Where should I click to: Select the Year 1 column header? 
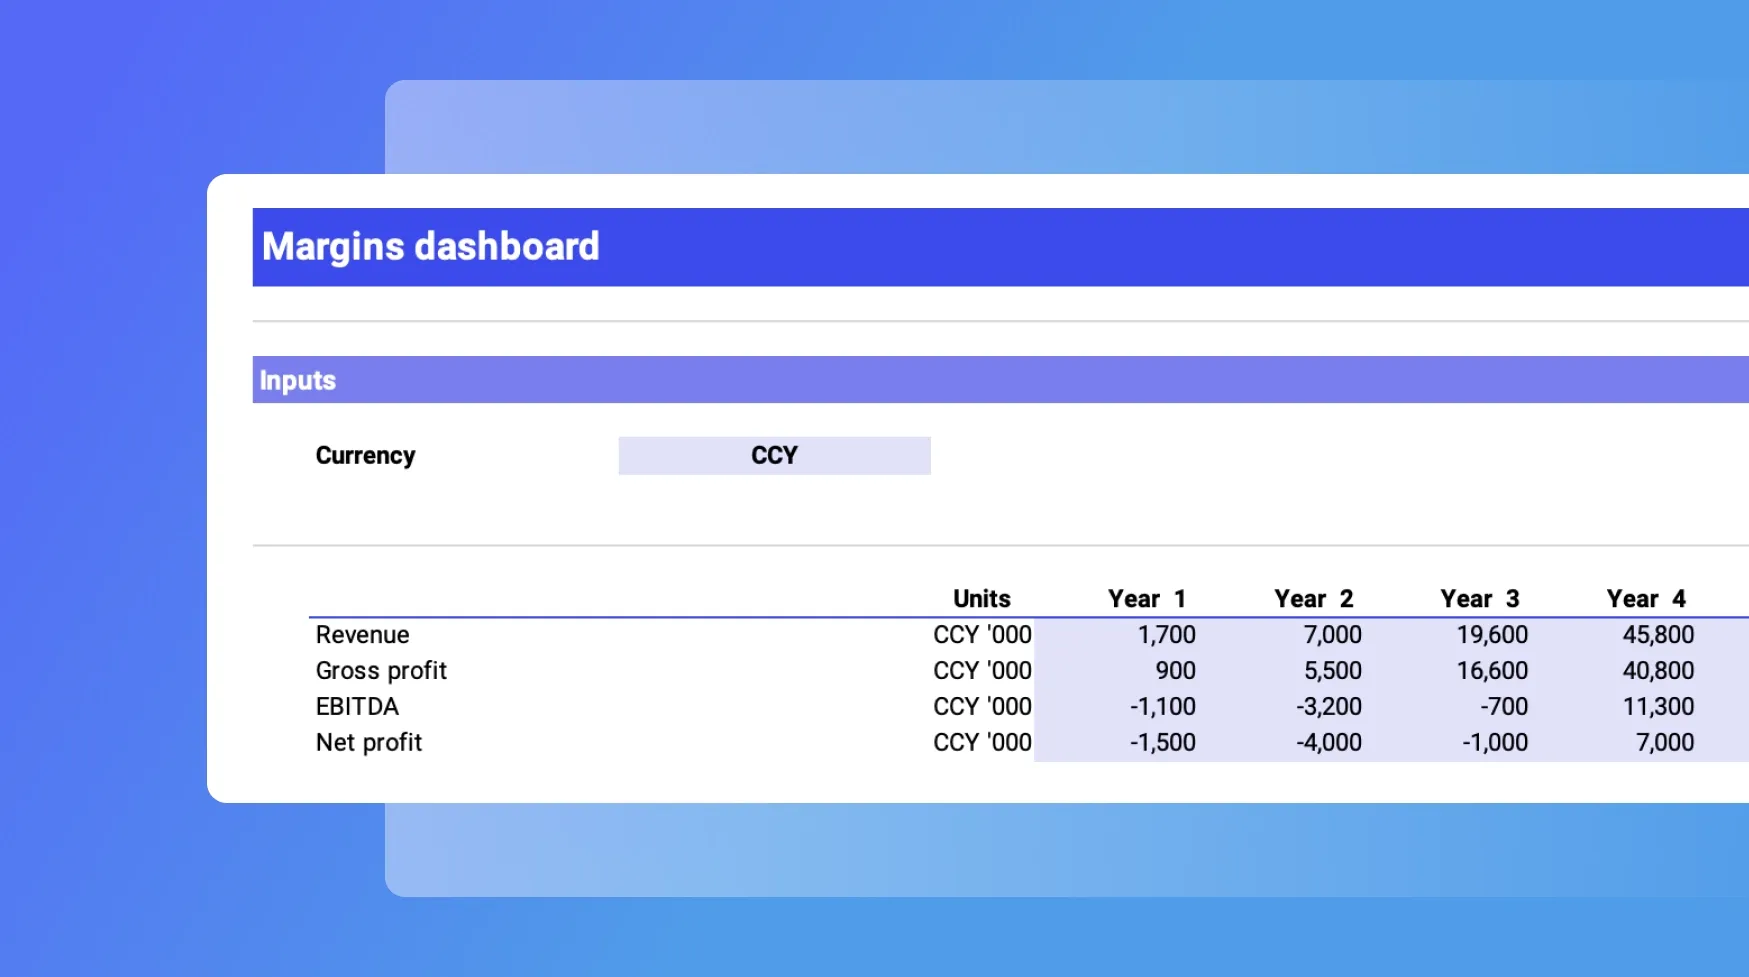click(1146, 599)
